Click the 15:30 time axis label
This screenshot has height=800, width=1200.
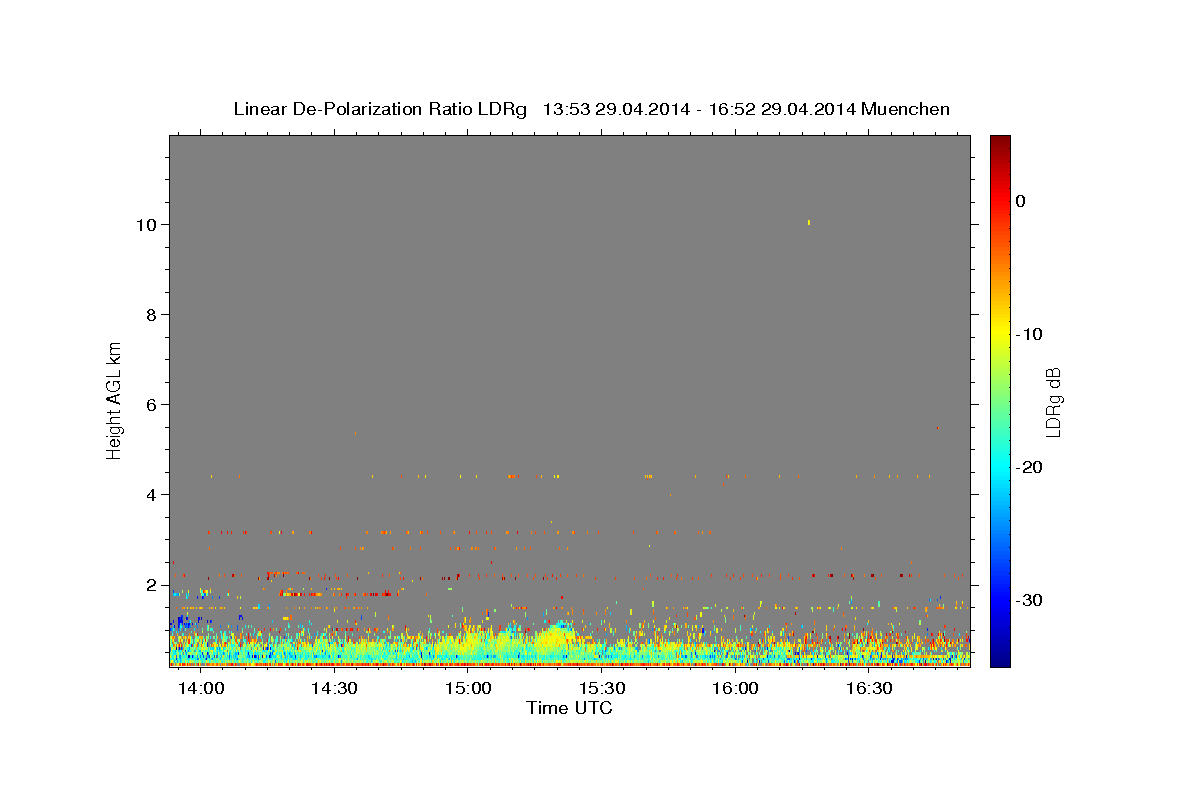click(x=602, y=689)
